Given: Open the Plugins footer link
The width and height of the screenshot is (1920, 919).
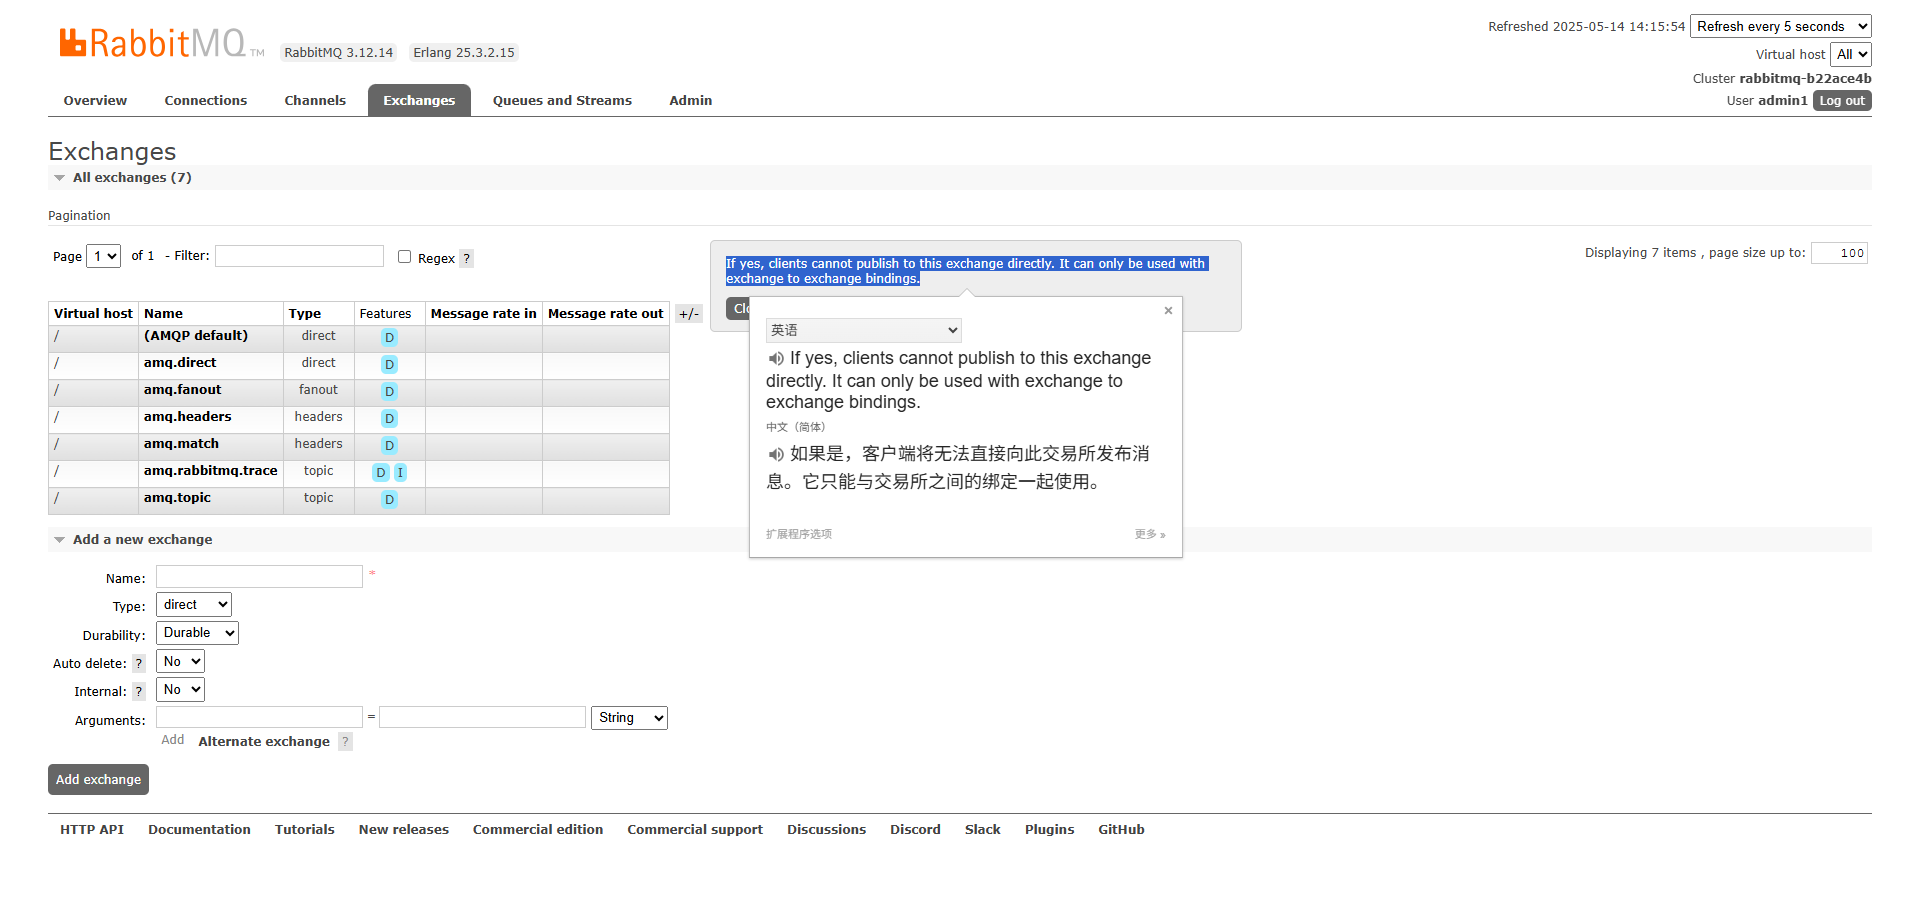Looking at the screenshot, I should click(1050, 830).
